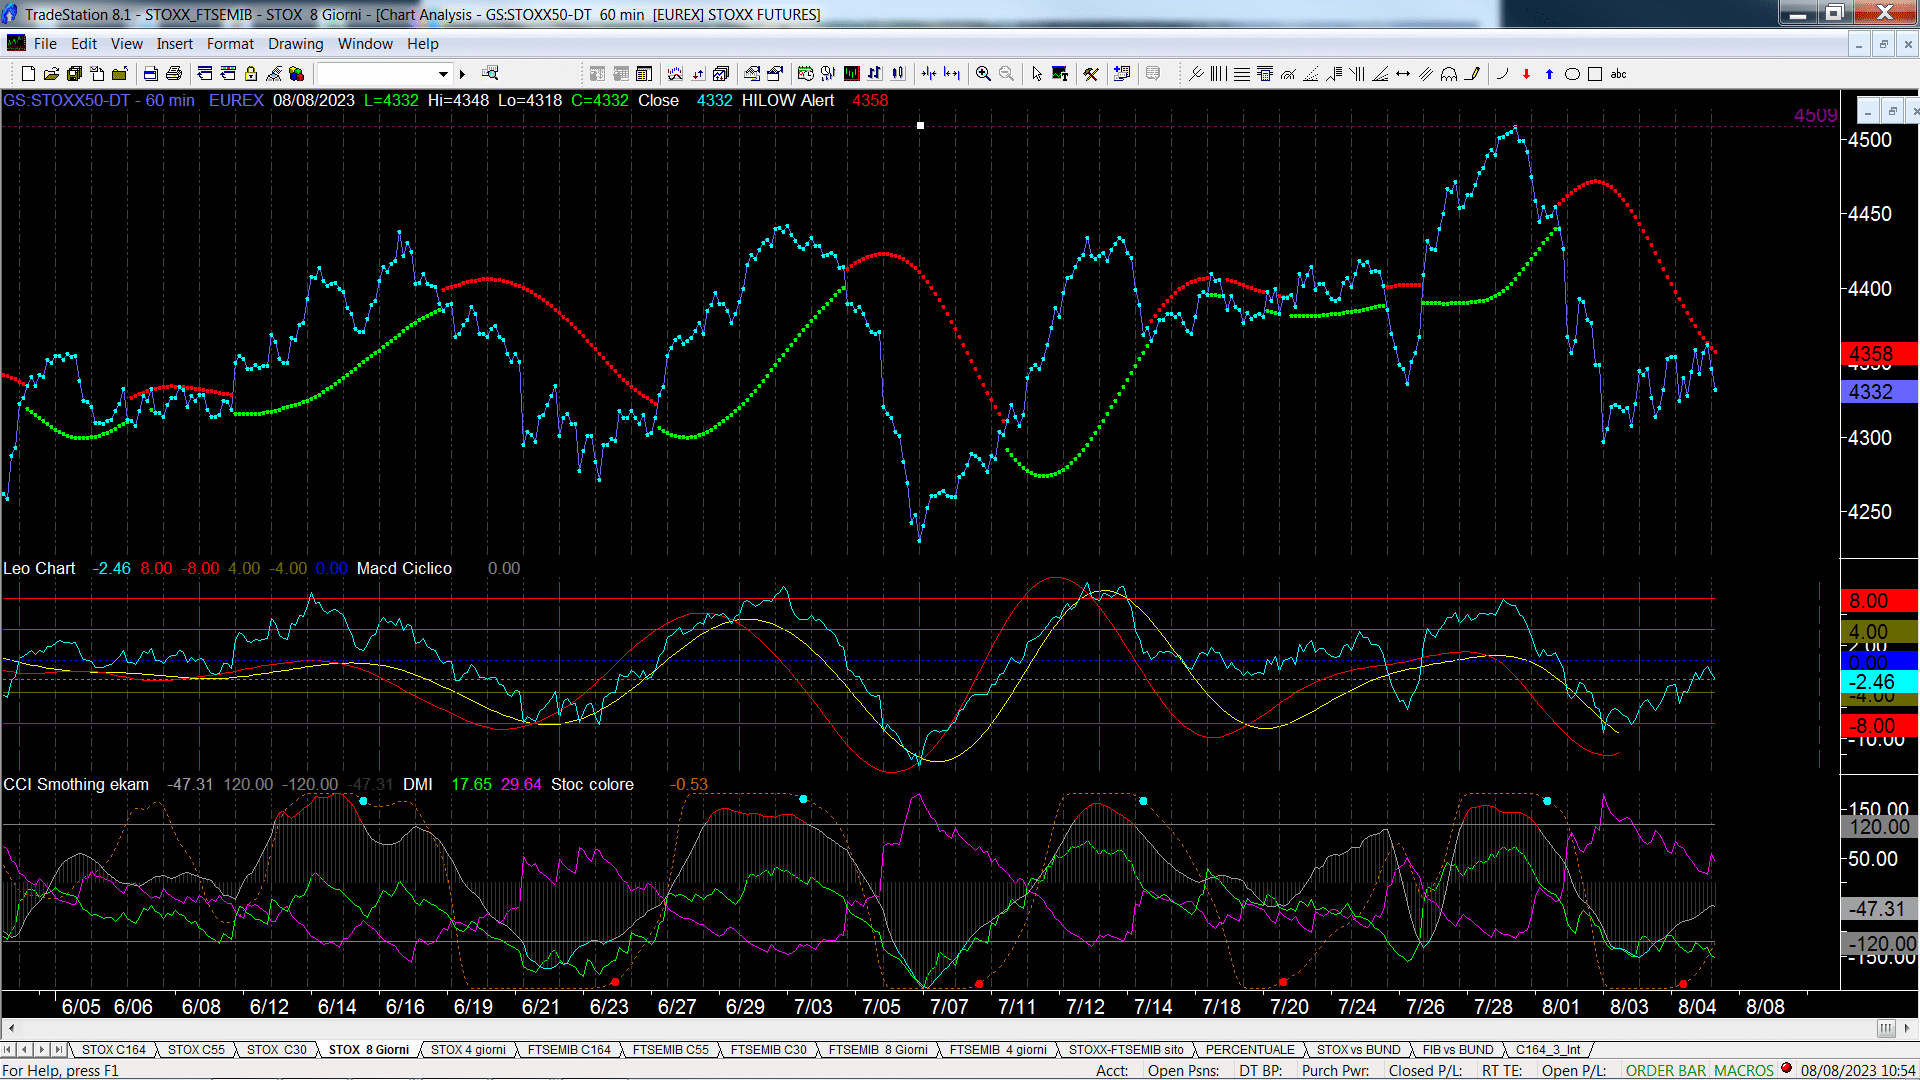Screen dimensions: 1920x1080
Task: Switch to the FTSEMIB 8 Giorni tab
Action: (878, 1050)
